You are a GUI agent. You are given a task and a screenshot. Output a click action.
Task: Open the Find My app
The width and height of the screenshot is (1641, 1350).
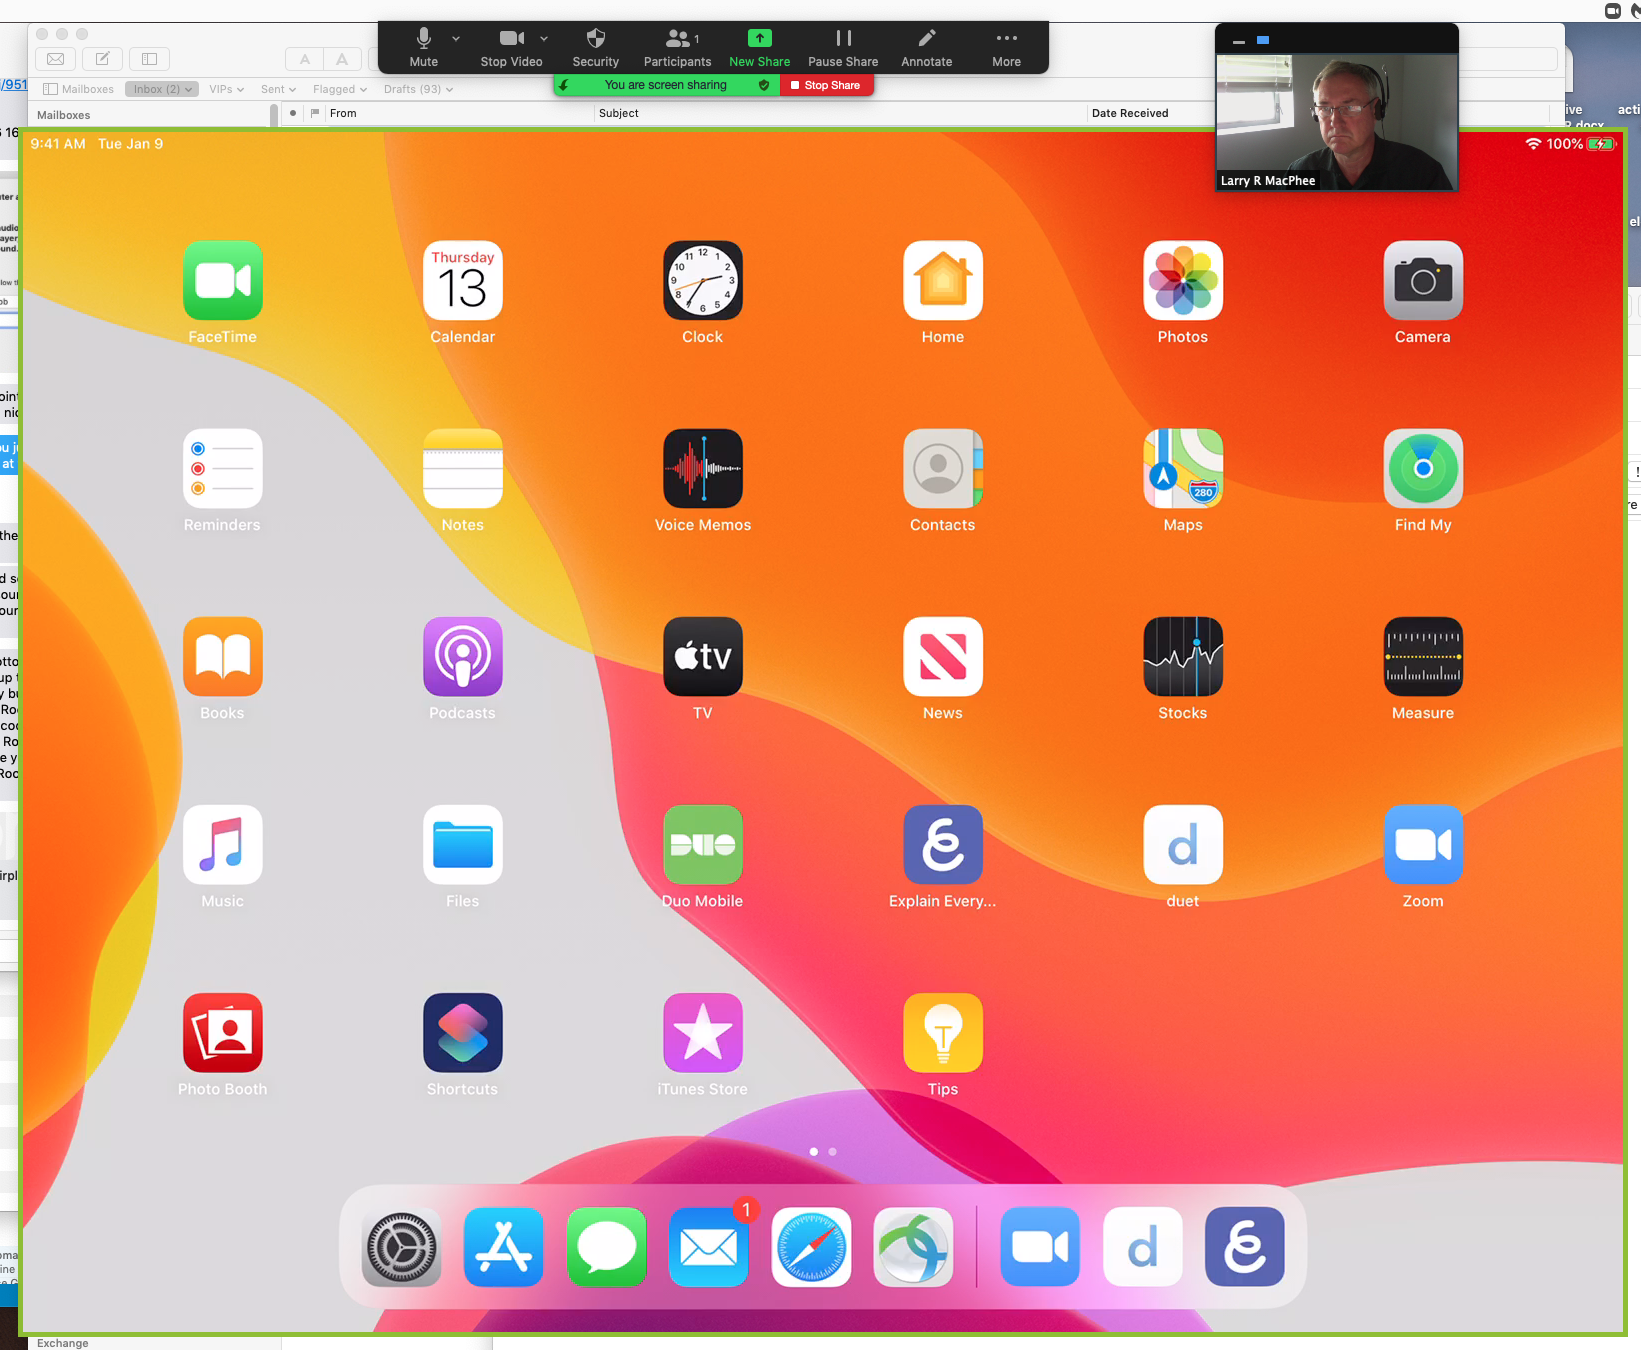click(1423, 468)
